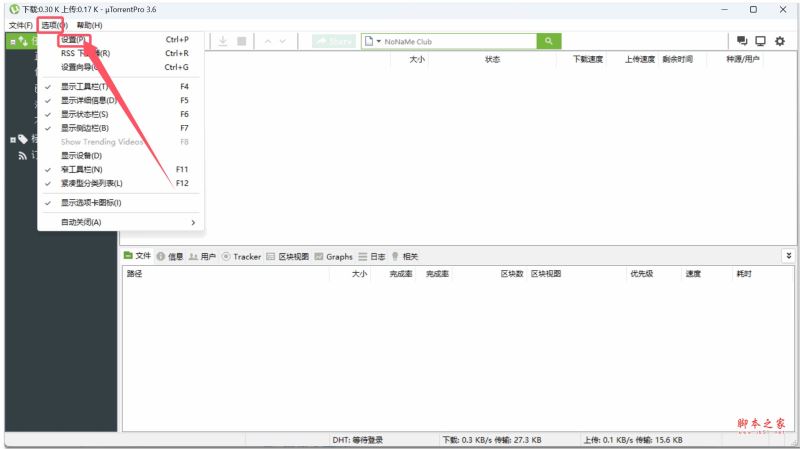
Task: Sort files by 耗时 column
Action: click(744, 274)
